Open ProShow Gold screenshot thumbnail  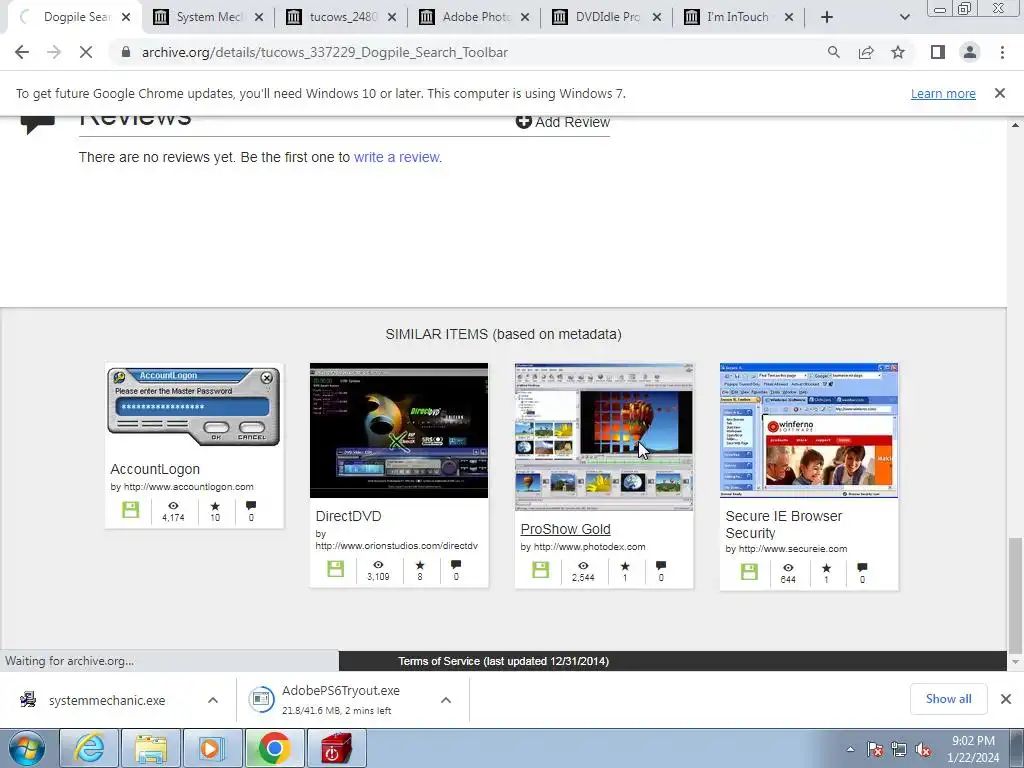(x=604, y=437)
